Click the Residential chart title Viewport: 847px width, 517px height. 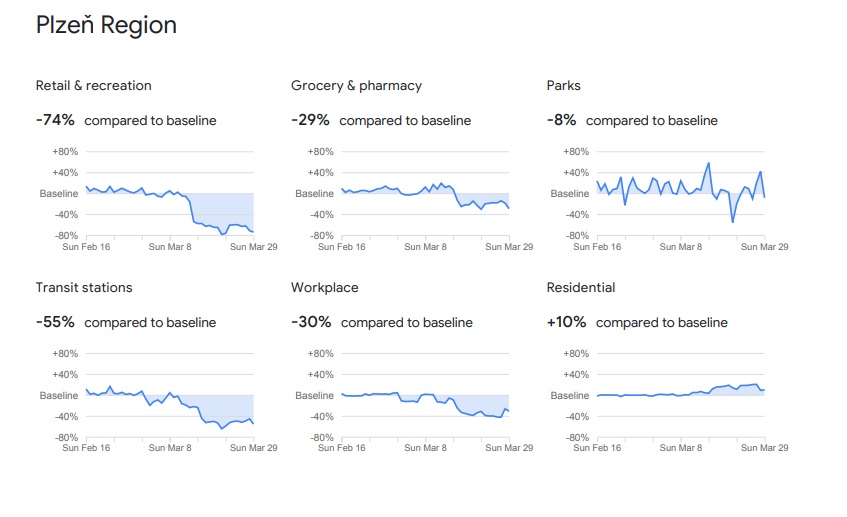(581, 288)
